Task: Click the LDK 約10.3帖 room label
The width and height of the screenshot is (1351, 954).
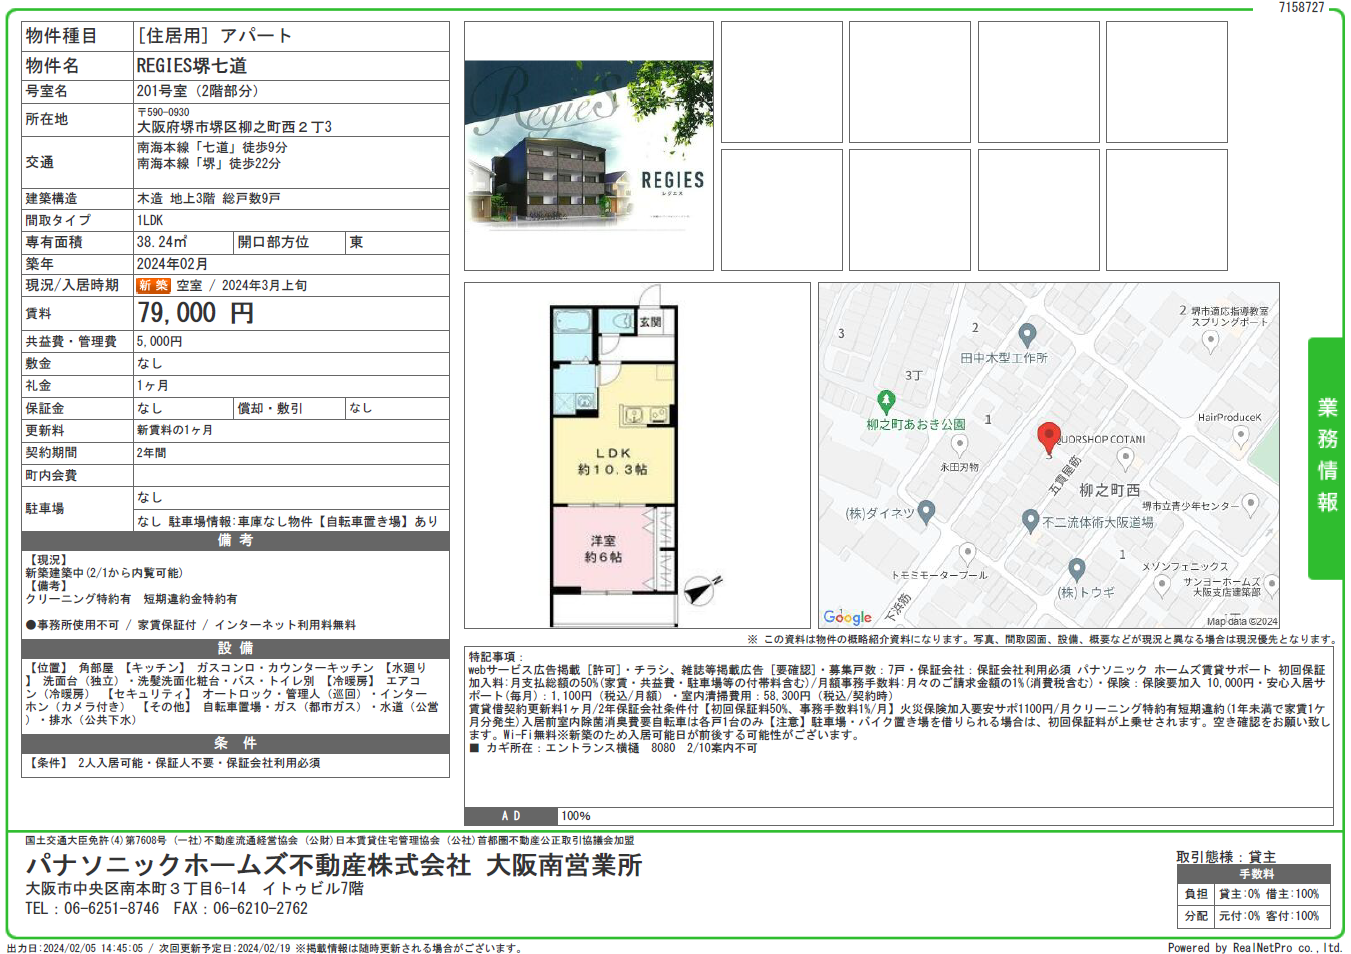Action: pos(613,461)
